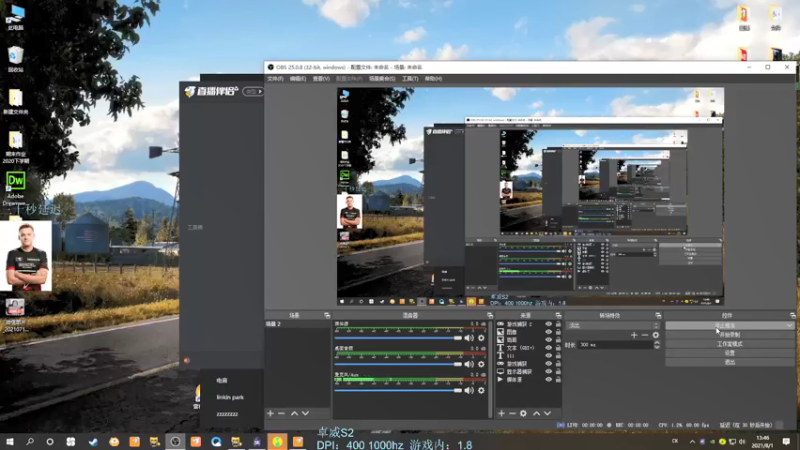Viewport: 800px width, 450px height.
Task: Click the 开始录制 start recording button
Action: pos(730,335)
